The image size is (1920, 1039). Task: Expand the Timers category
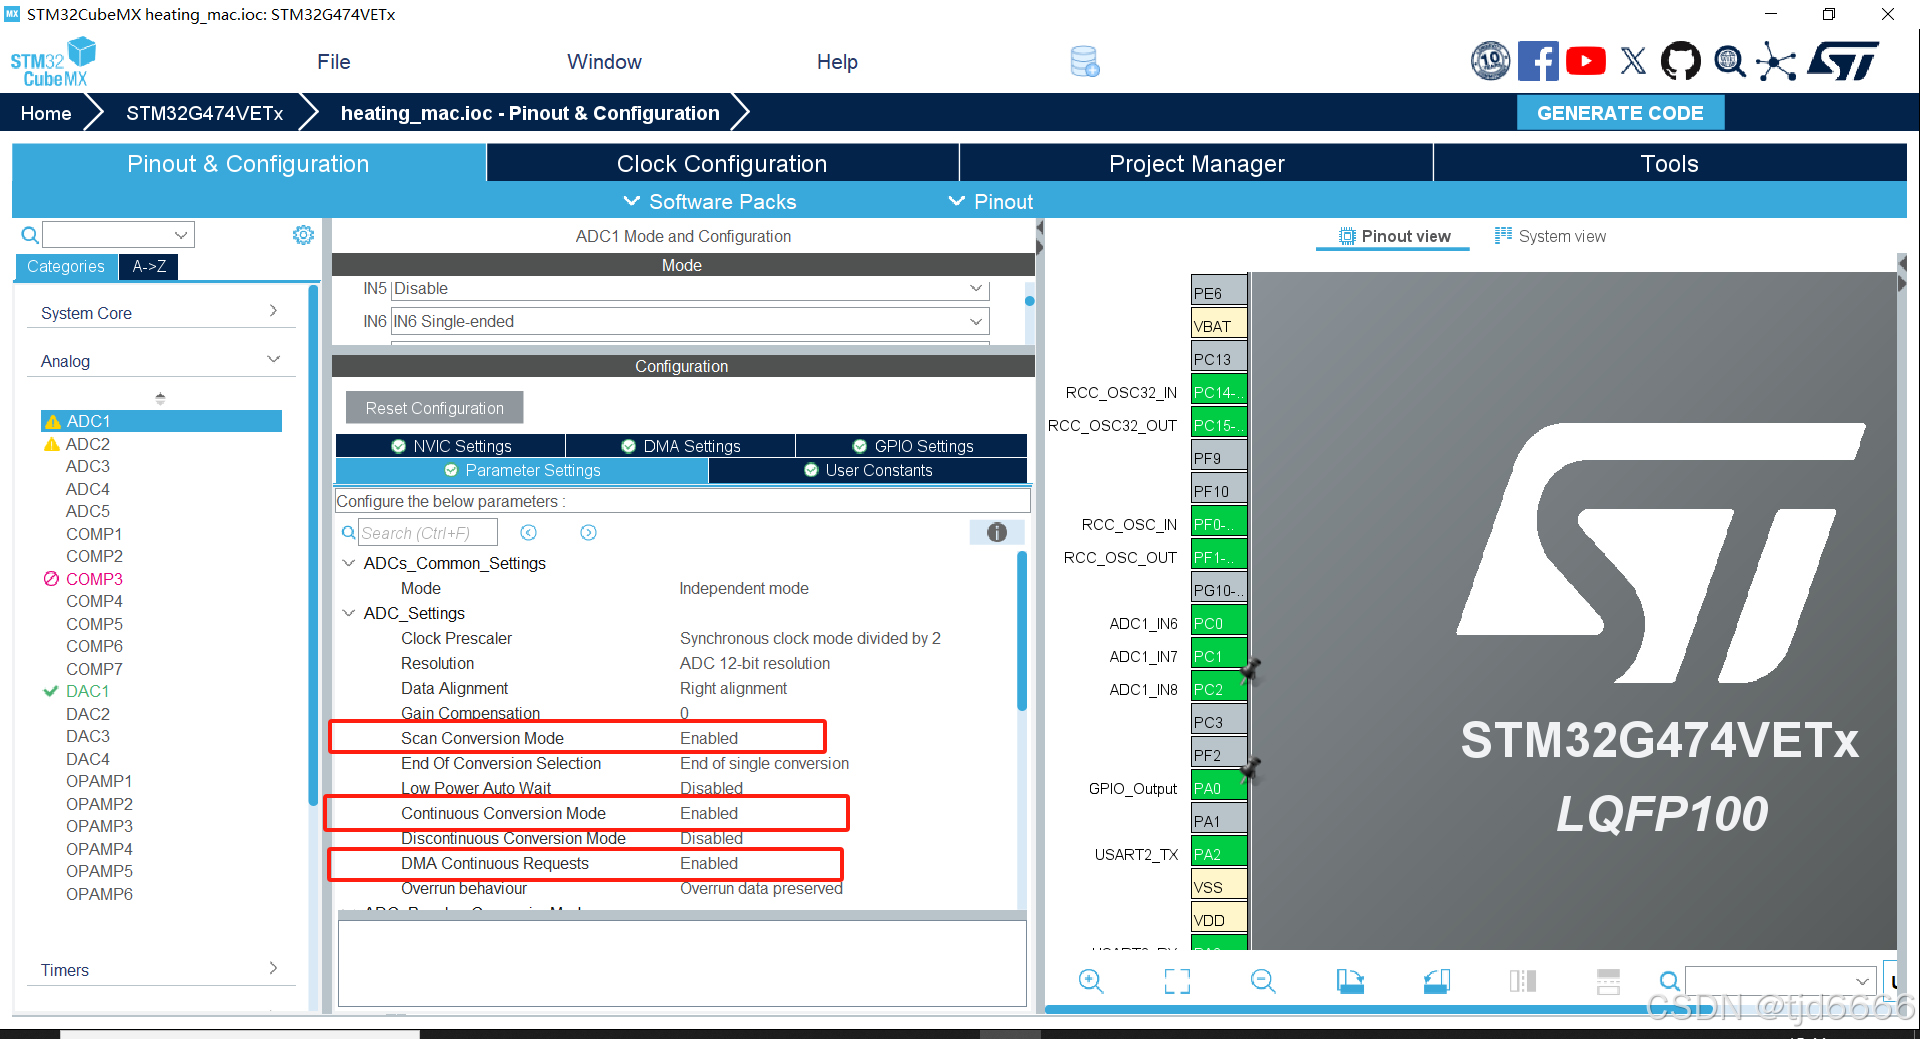point(160,970)
